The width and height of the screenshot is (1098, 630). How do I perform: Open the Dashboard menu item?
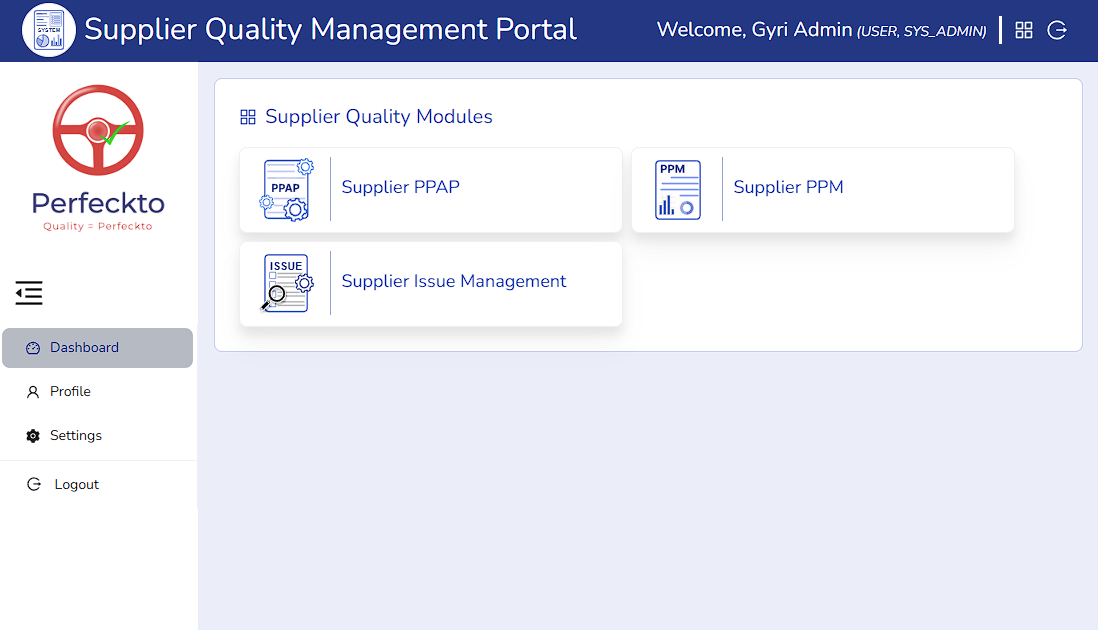click(x=97, y=348)
